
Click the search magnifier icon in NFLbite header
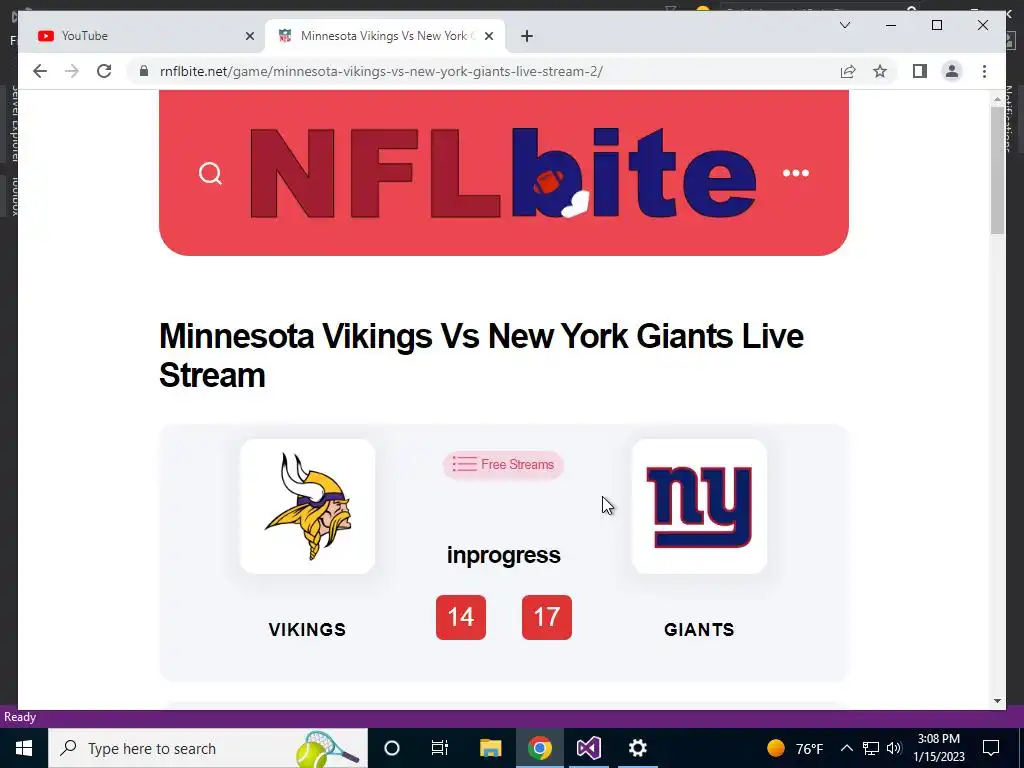click(x=210, y=174)
